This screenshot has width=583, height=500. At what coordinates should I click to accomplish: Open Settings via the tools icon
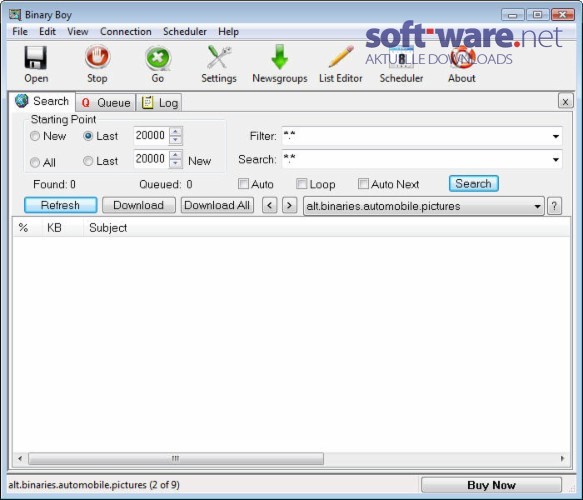pos(219,57)
